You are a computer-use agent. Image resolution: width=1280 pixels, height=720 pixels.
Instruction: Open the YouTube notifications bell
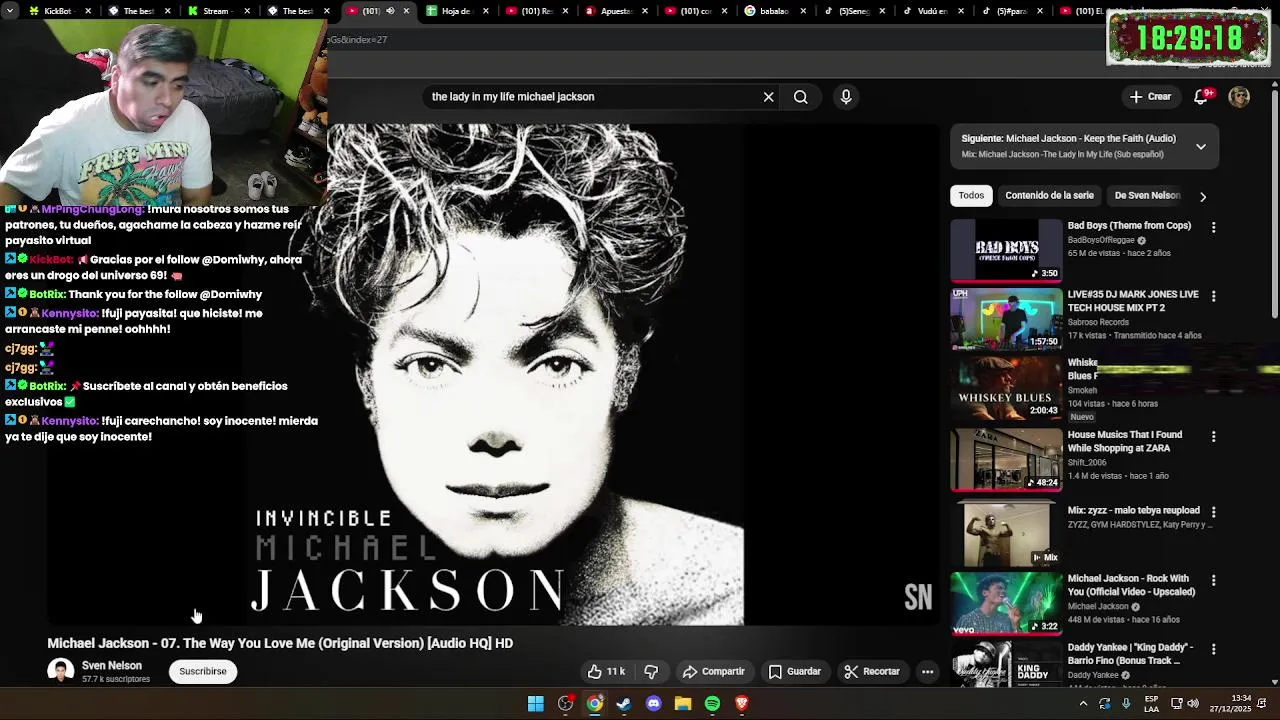(1201, 97)
